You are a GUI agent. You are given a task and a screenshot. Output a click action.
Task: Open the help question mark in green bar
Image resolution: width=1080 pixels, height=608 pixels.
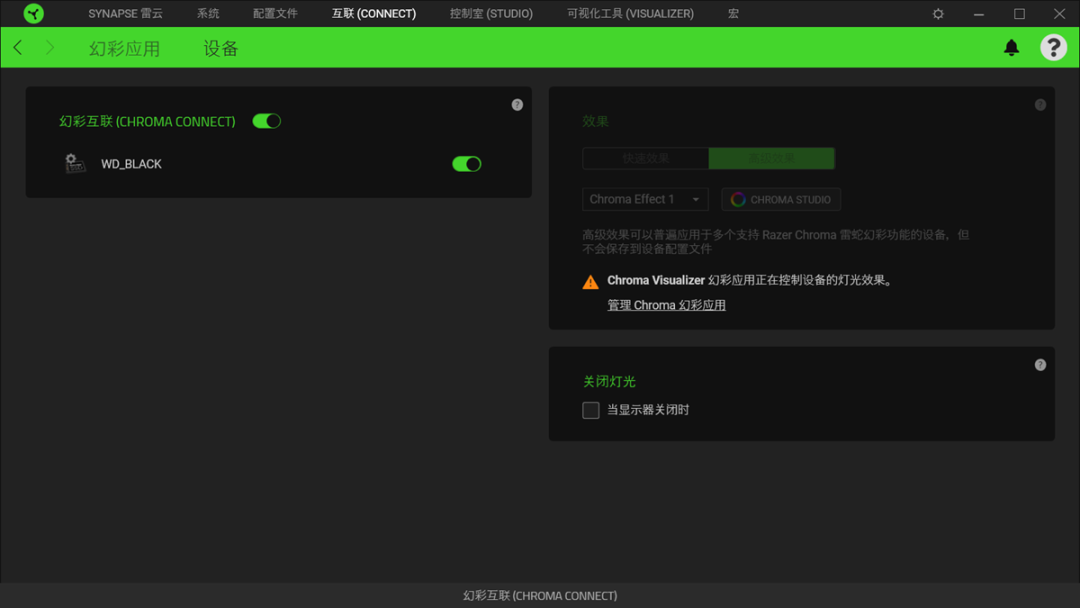tap(1053, 48)
